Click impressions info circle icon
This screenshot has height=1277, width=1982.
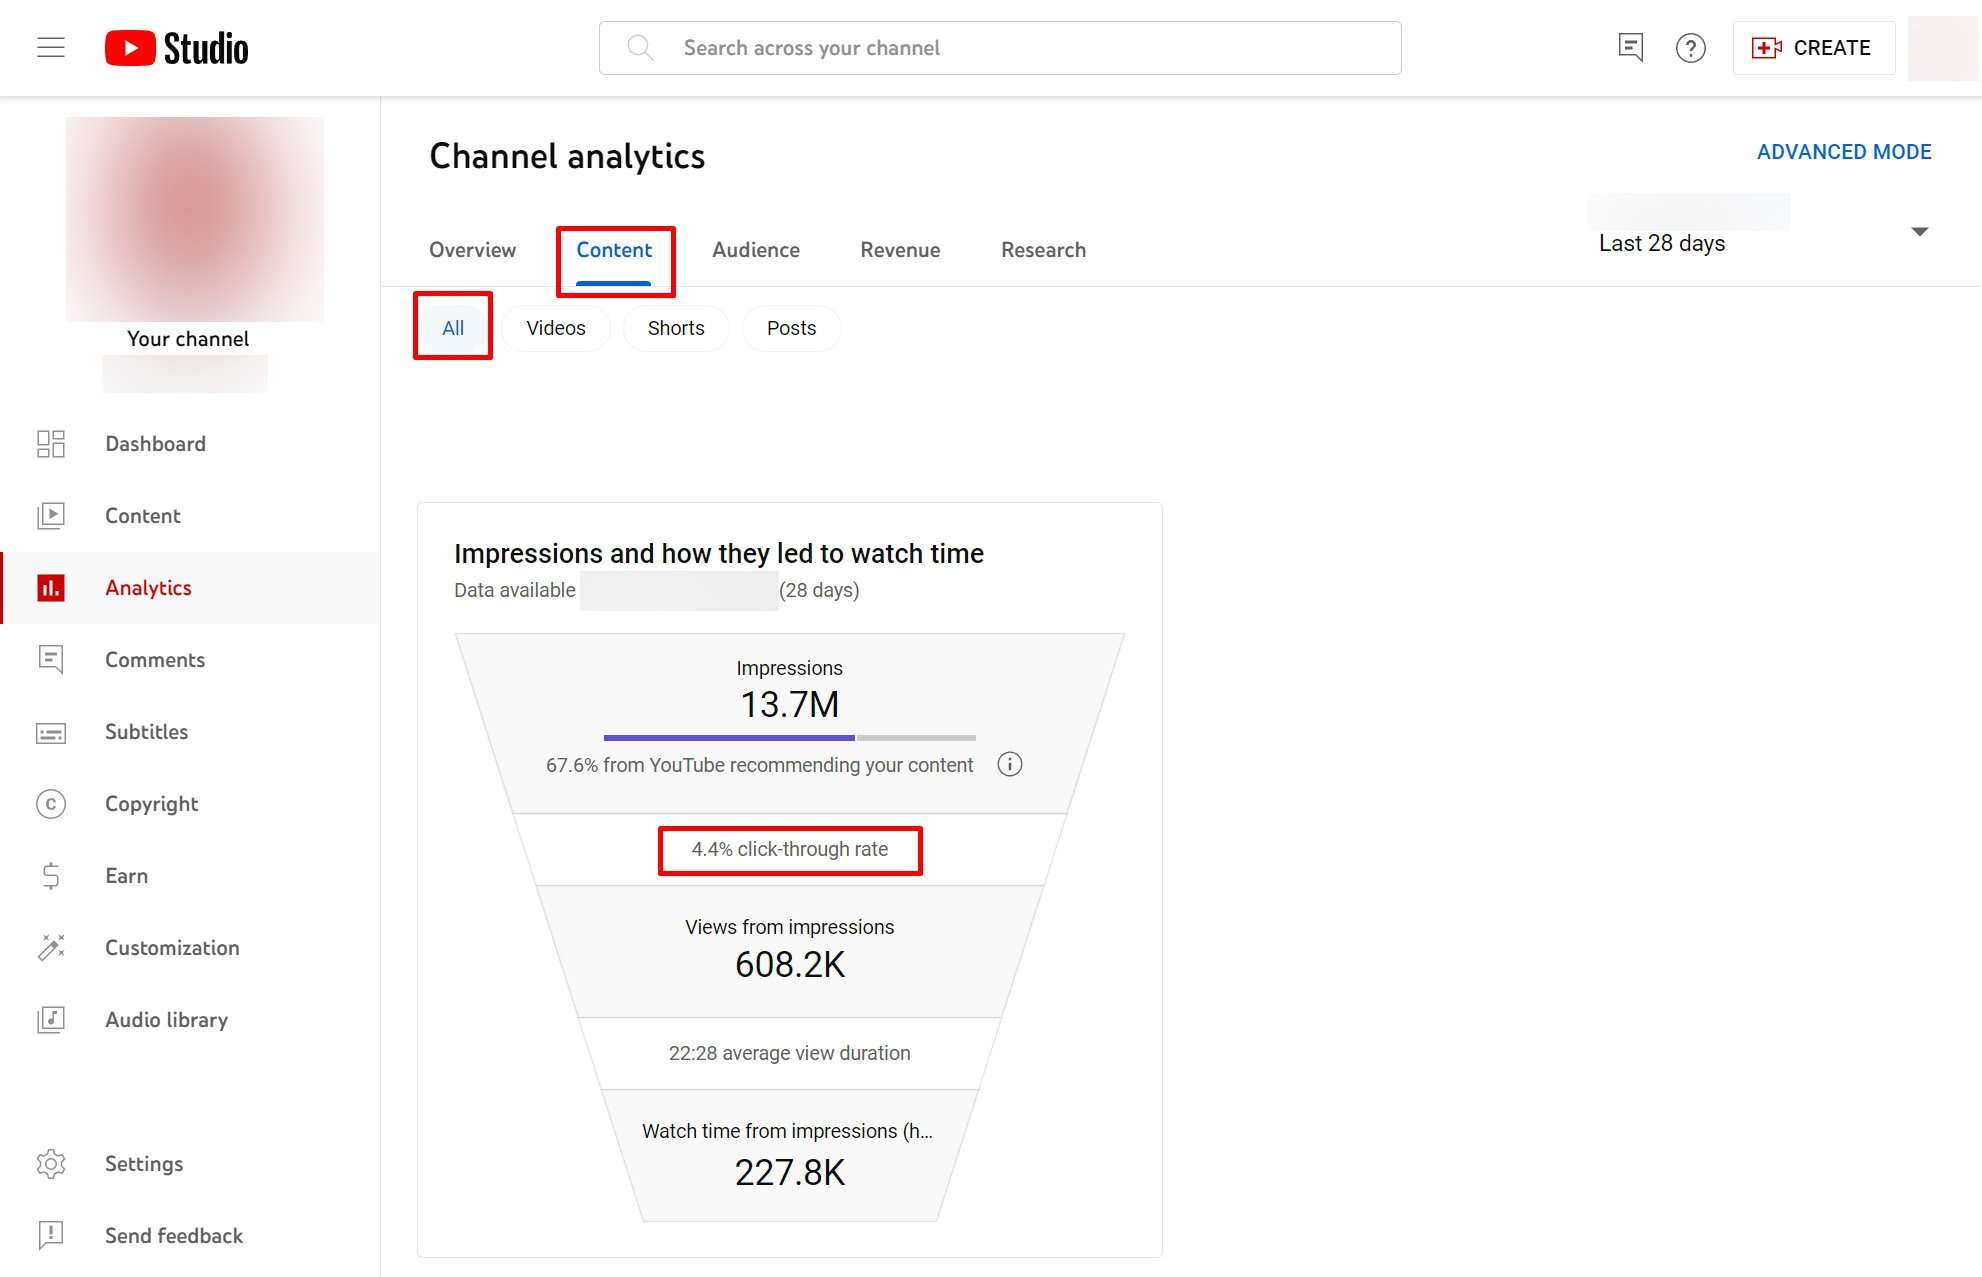tap(1010, 765)
